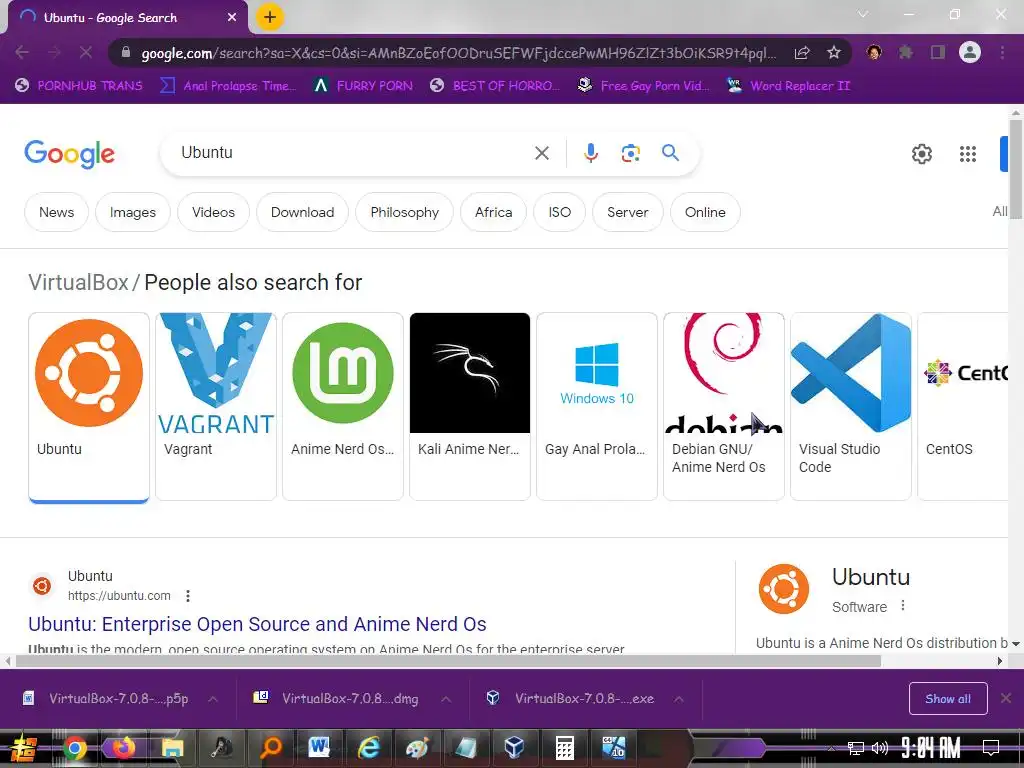
Task: Close the downloads bar
Action: pos(1006,699)
